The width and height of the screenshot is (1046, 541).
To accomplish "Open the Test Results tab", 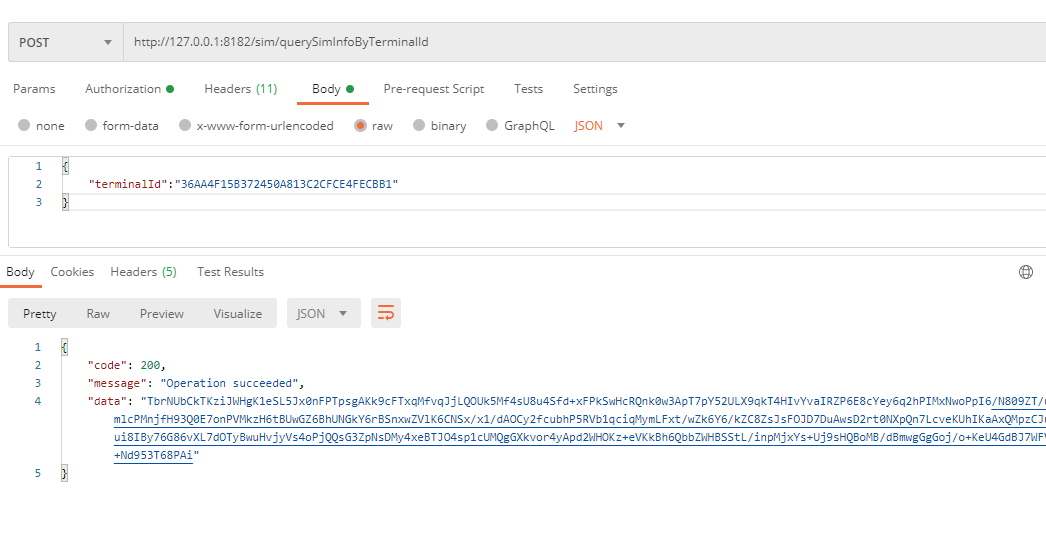I will (230, 272).
